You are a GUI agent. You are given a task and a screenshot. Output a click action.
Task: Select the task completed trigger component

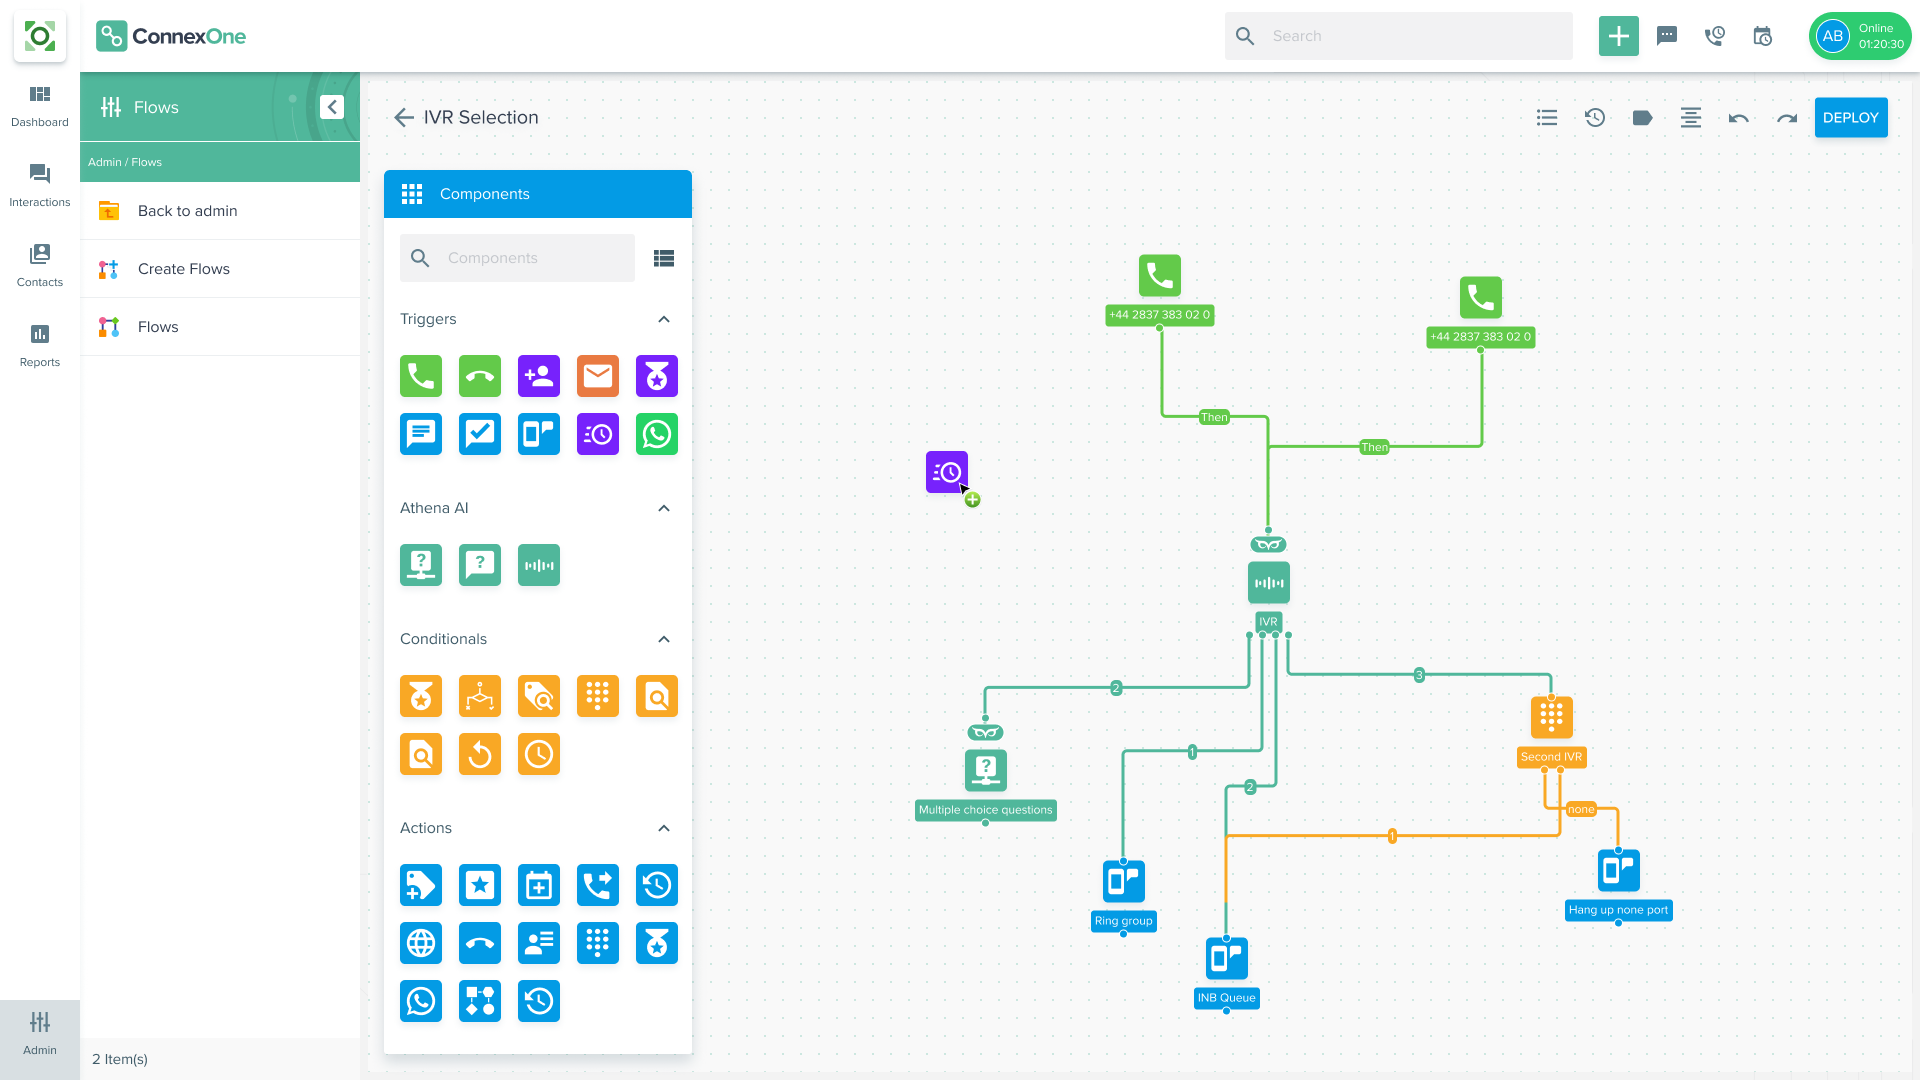480,434
